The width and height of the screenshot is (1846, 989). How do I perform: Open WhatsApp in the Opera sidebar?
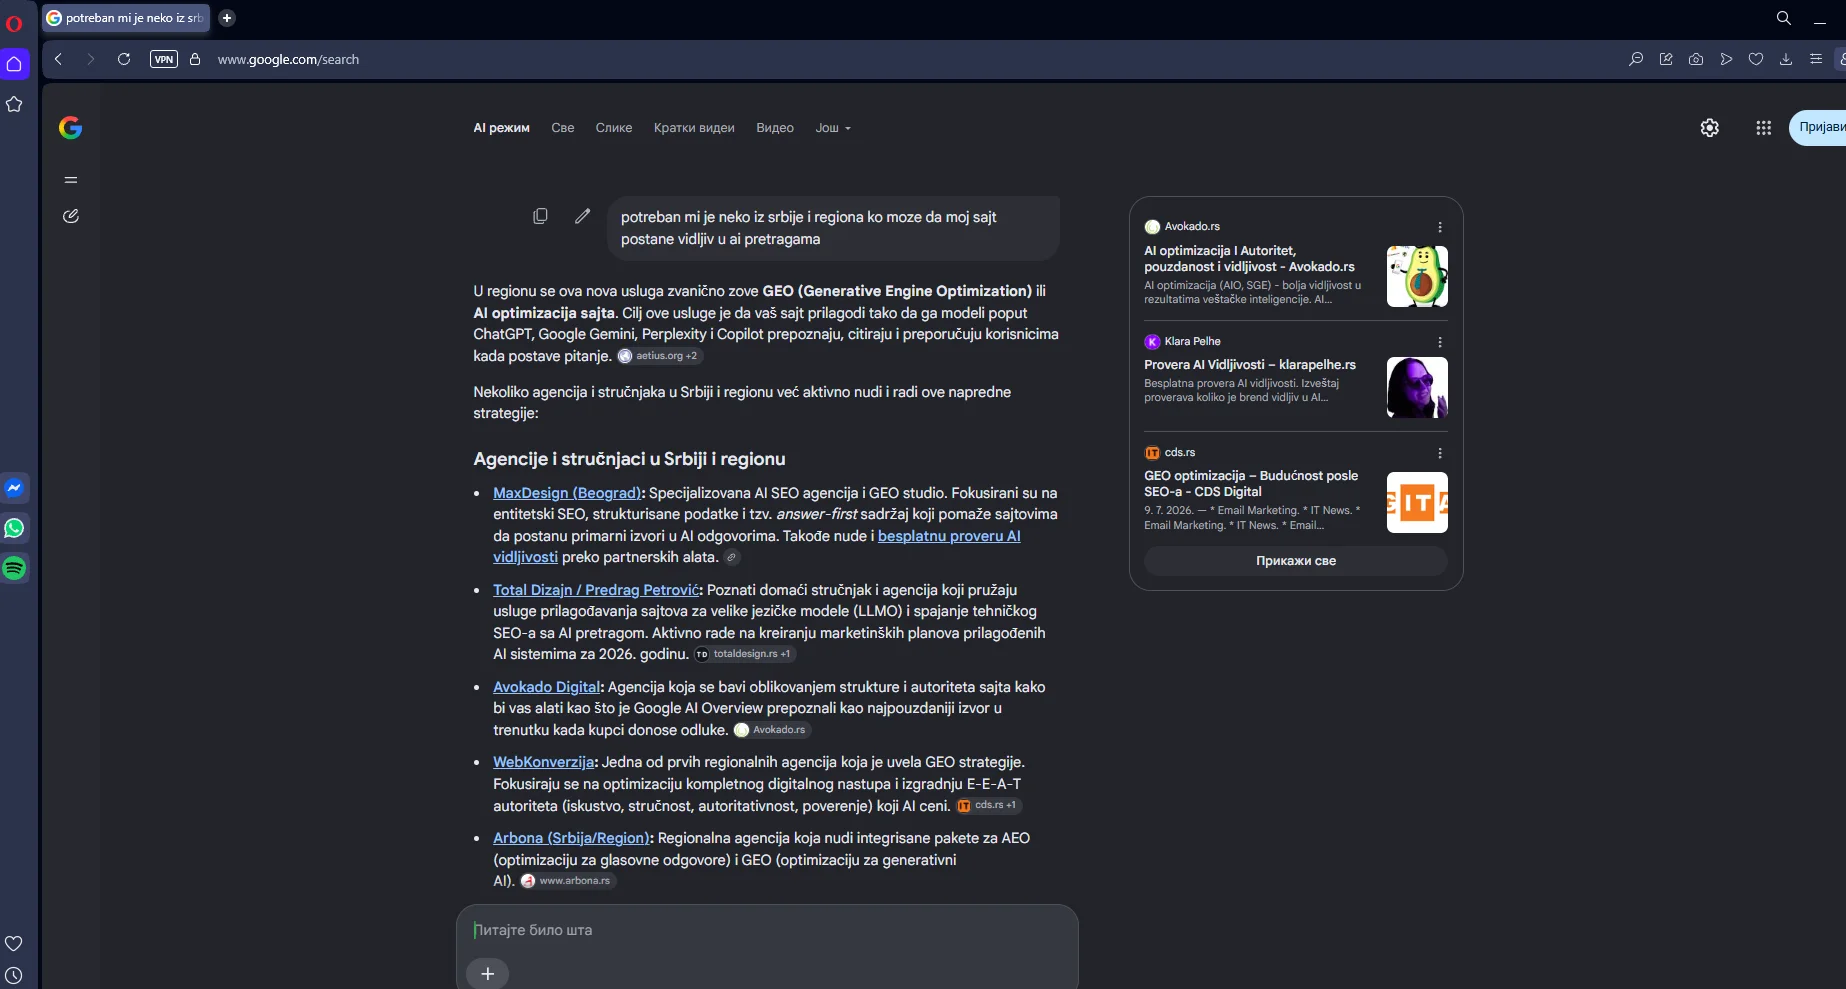pos(14,528)
